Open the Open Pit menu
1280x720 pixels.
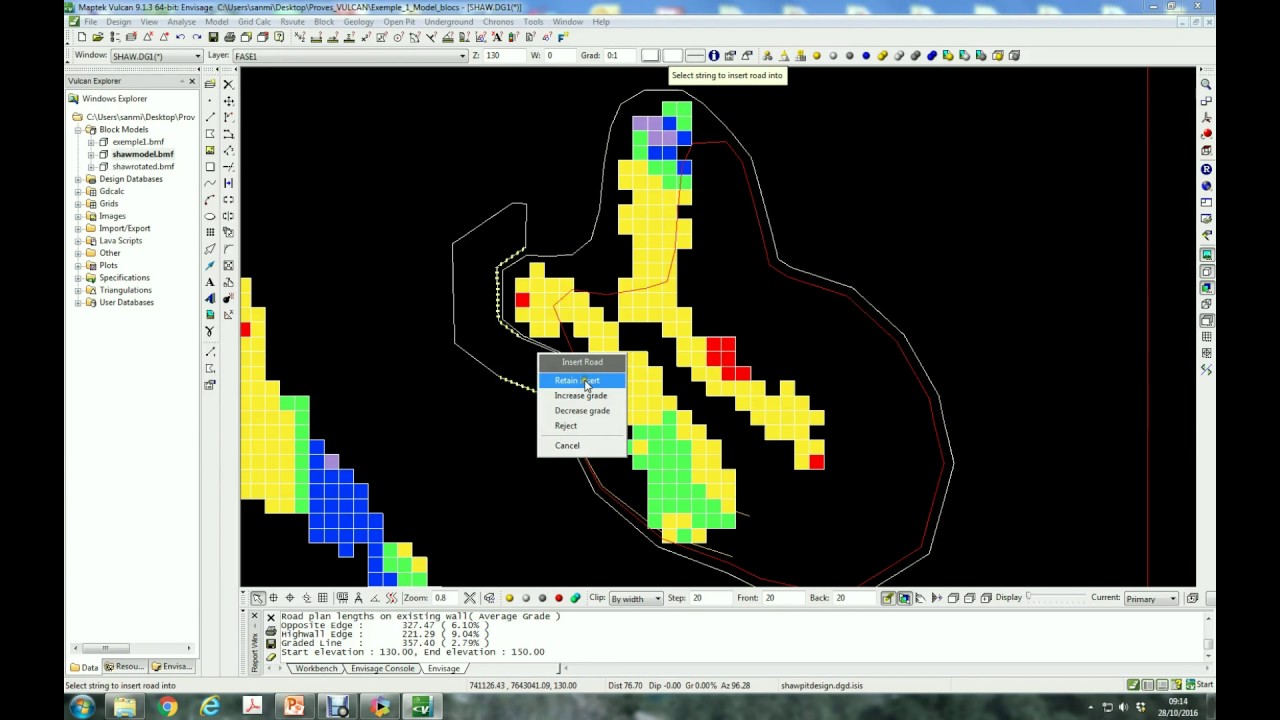(399, 21)
